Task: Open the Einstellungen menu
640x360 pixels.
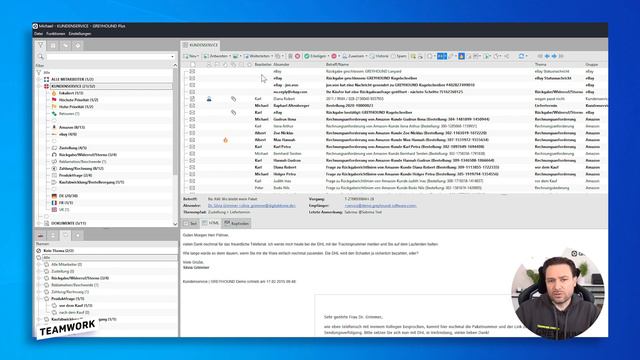Action: (80, 34)
